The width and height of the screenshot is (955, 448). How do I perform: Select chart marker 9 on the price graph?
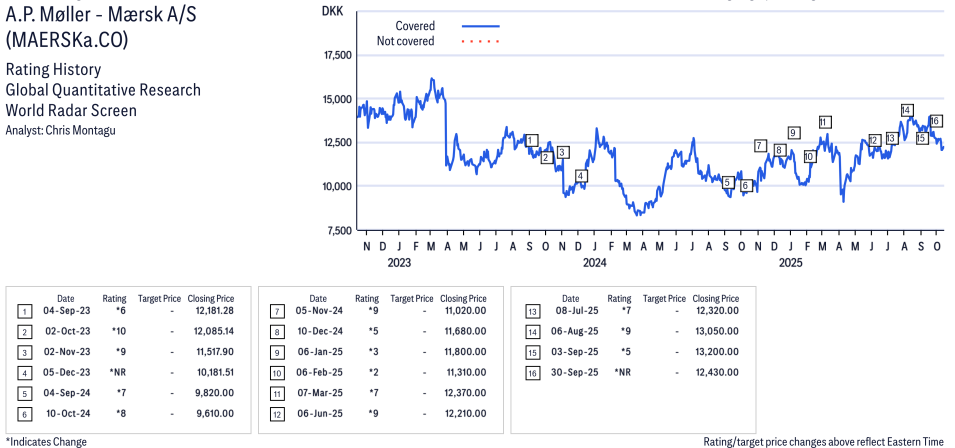(793, 133)
